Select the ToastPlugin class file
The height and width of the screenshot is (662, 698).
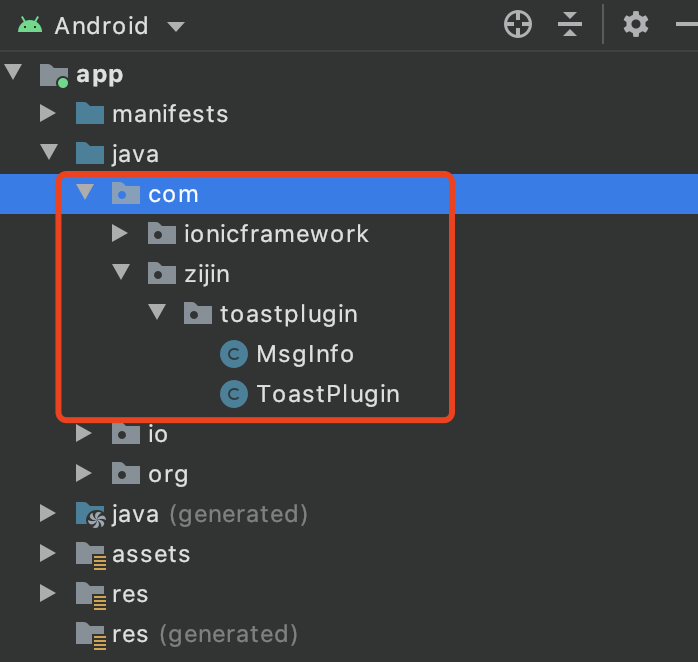click(328, 394)
